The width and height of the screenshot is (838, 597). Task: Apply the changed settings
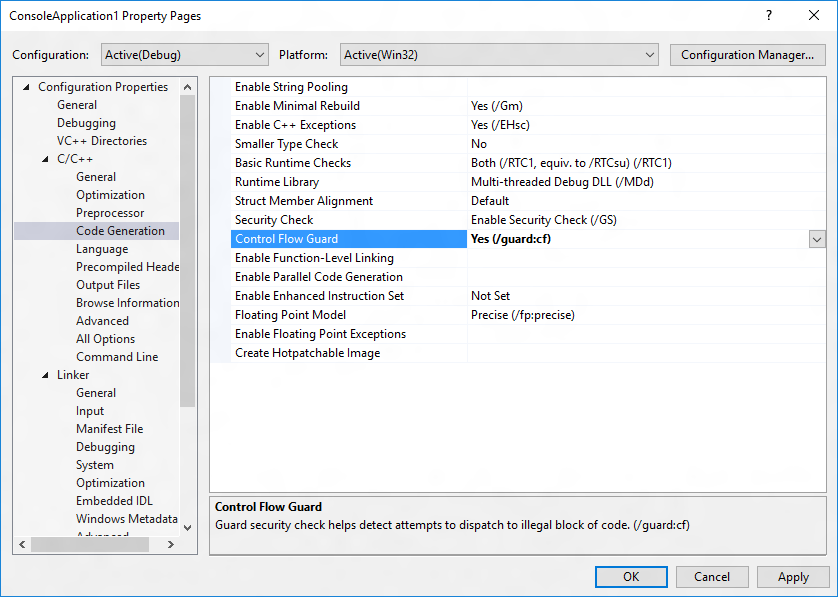pos(793,576)
